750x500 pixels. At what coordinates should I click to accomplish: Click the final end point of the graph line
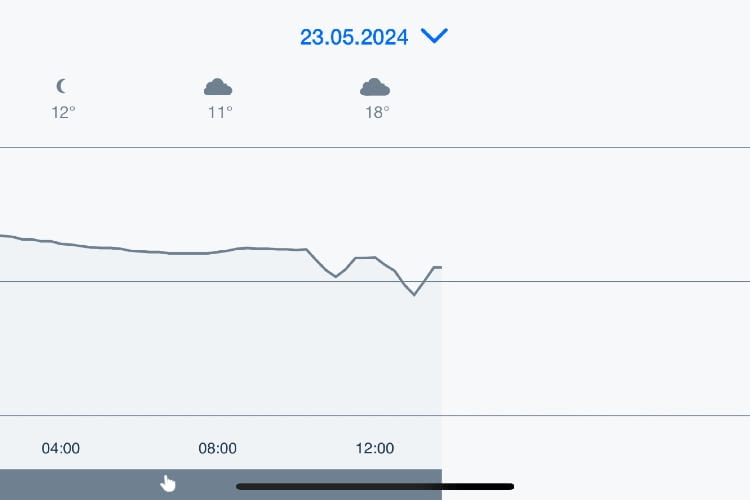(x=440, y=267)
